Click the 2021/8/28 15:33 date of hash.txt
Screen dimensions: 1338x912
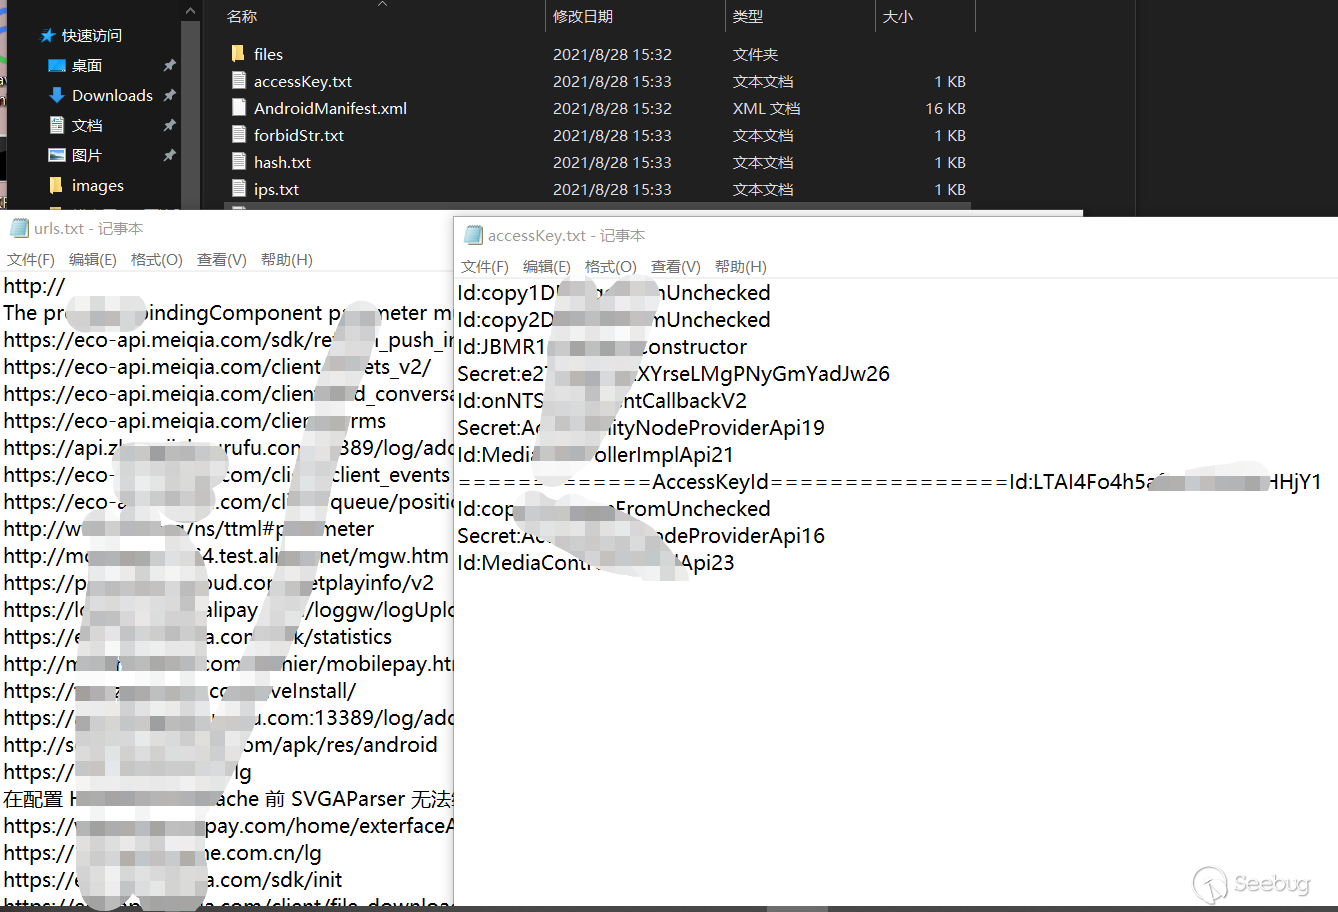(x=612, y=162)
